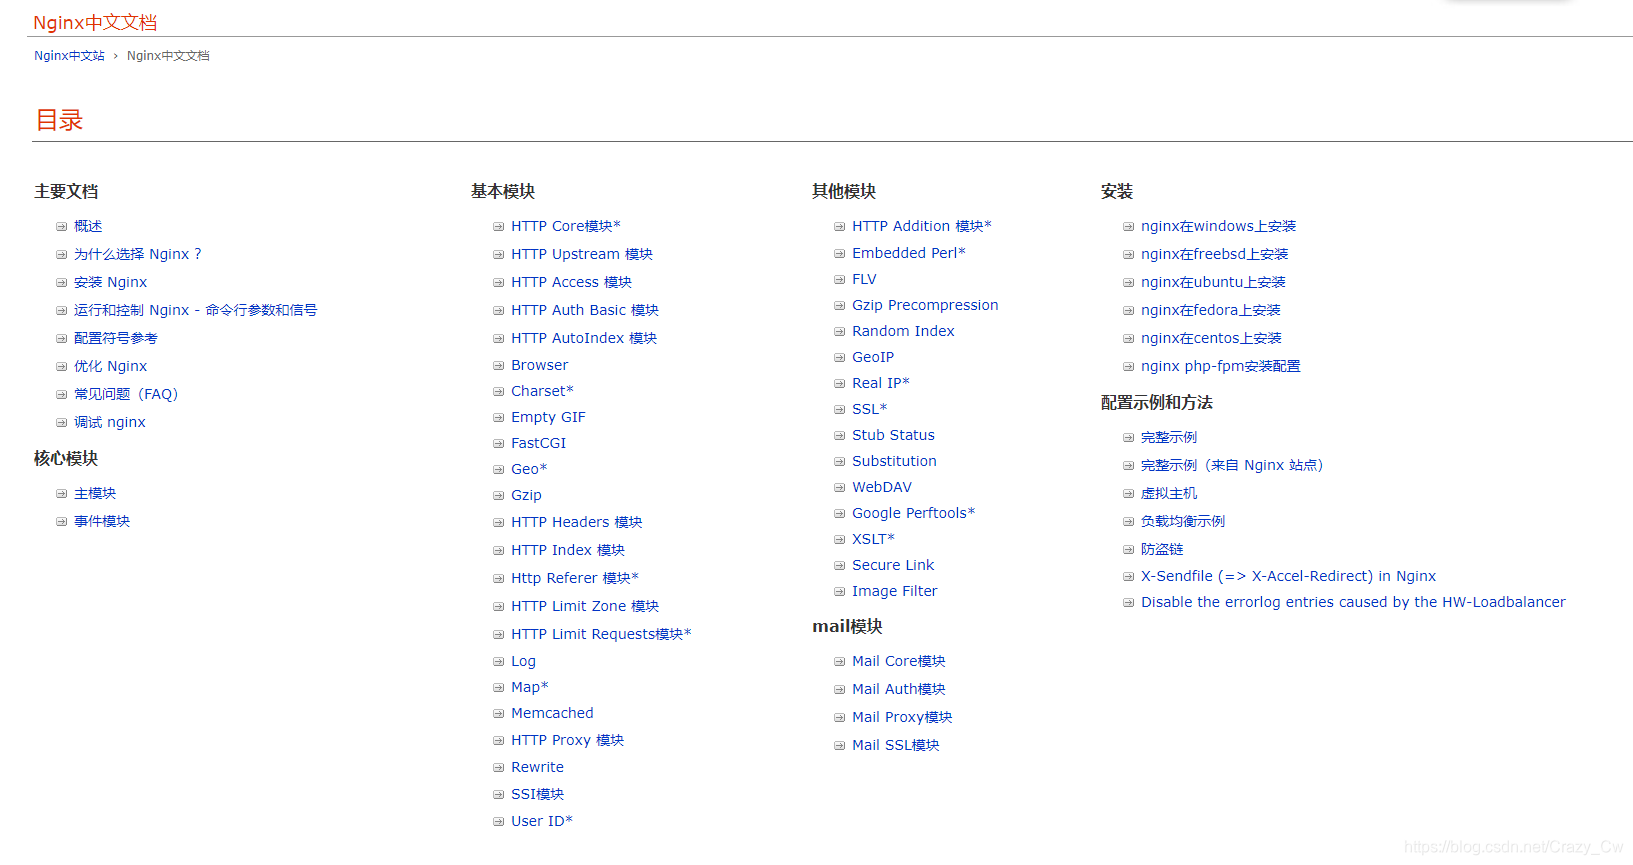The width and height of the screenshot is (1633, 865).
Task: Open the SSI模块 link
Action: point(537,794)
